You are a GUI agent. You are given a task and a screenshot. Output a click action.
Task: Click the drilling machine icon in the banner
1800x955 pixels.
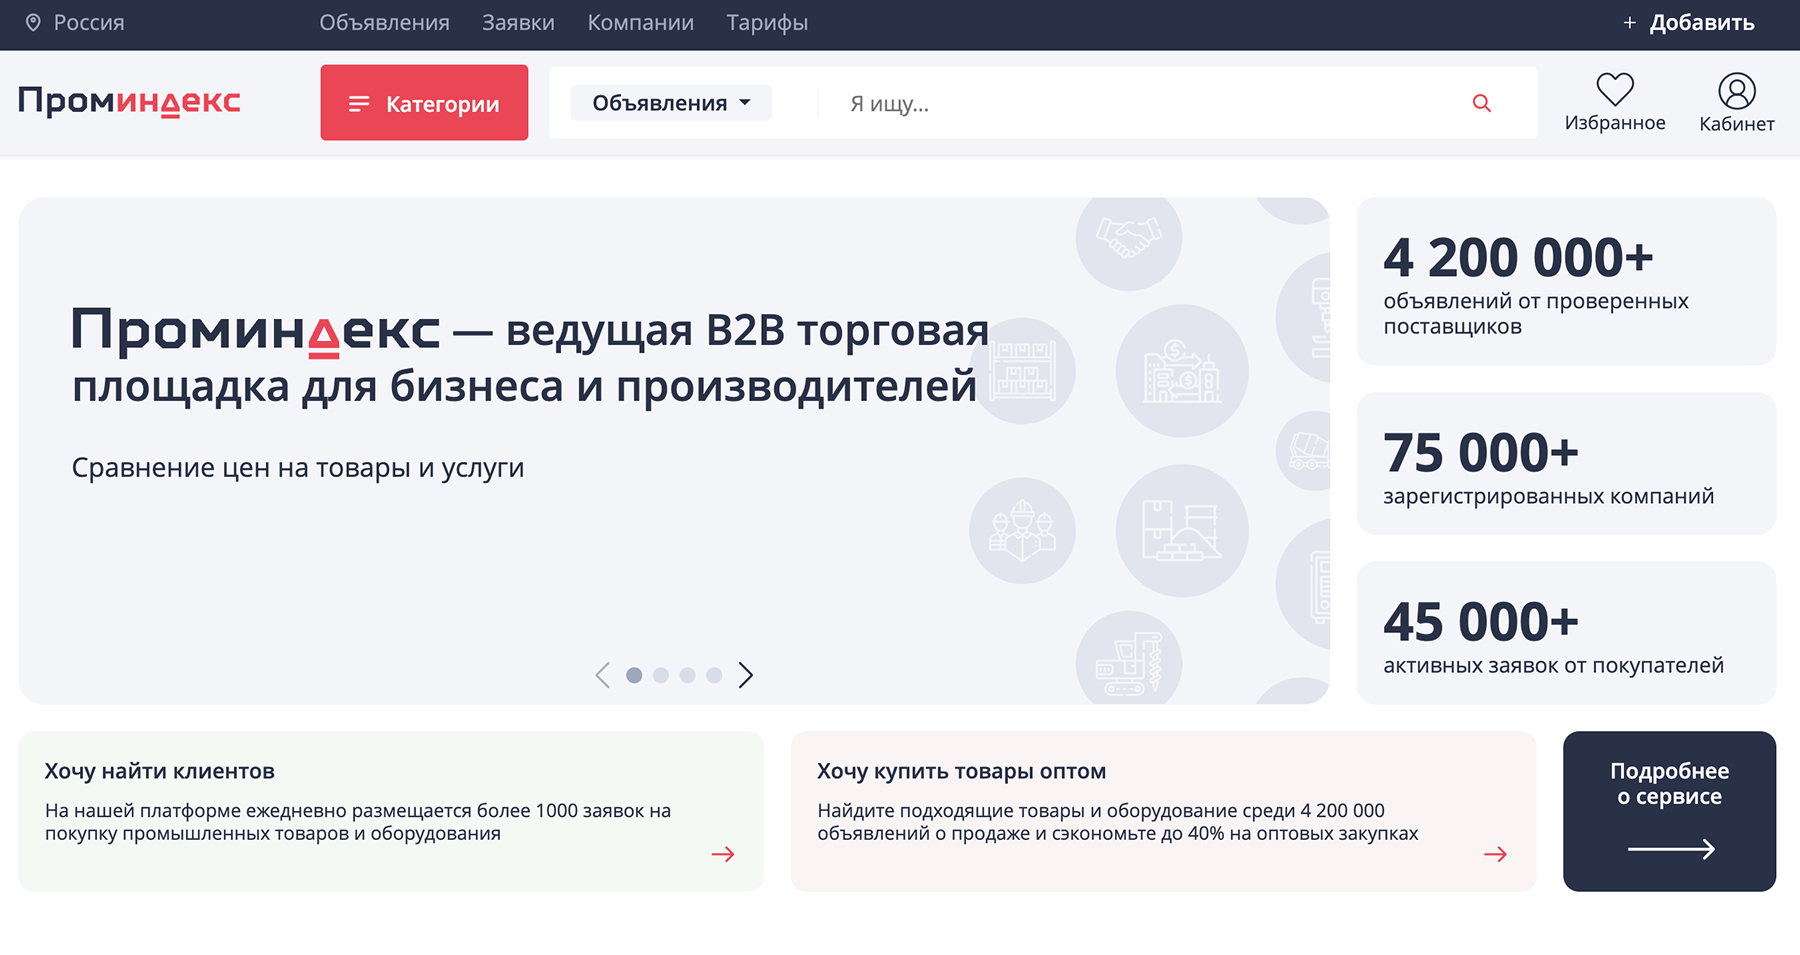tap(1129, 662)
